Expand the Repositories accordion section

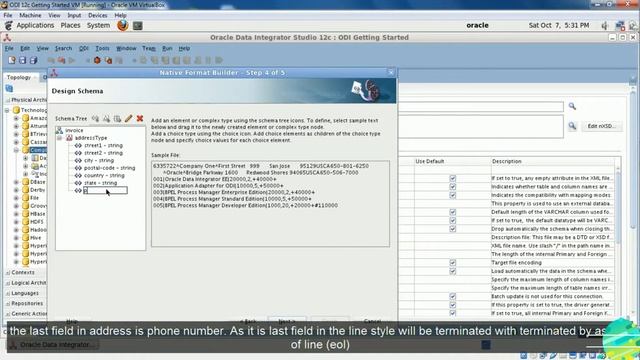[x=27, y=303]
